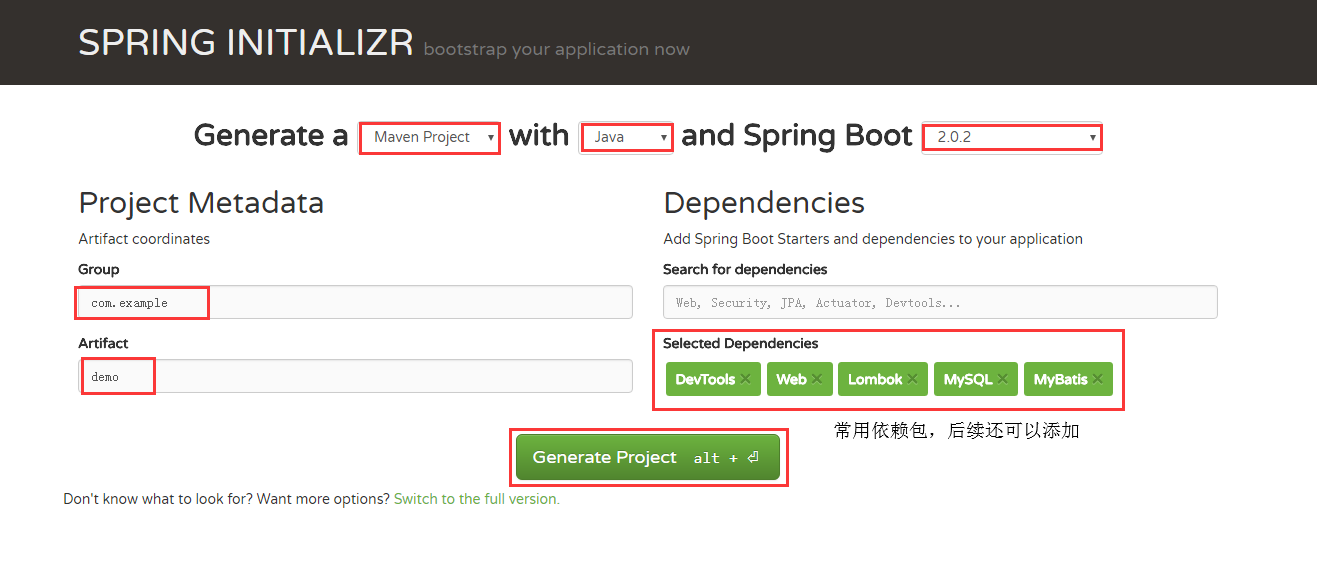Focus the Artifact input field

[x=355, y=376]
